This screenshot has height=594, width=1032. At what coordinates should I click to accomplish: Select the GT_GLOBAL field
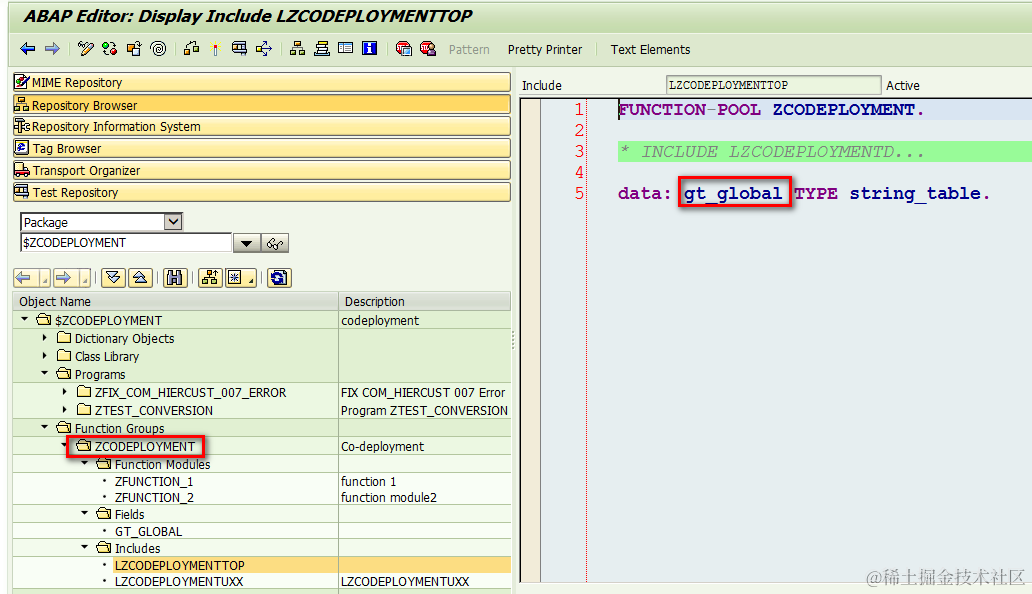pos(148,532)
